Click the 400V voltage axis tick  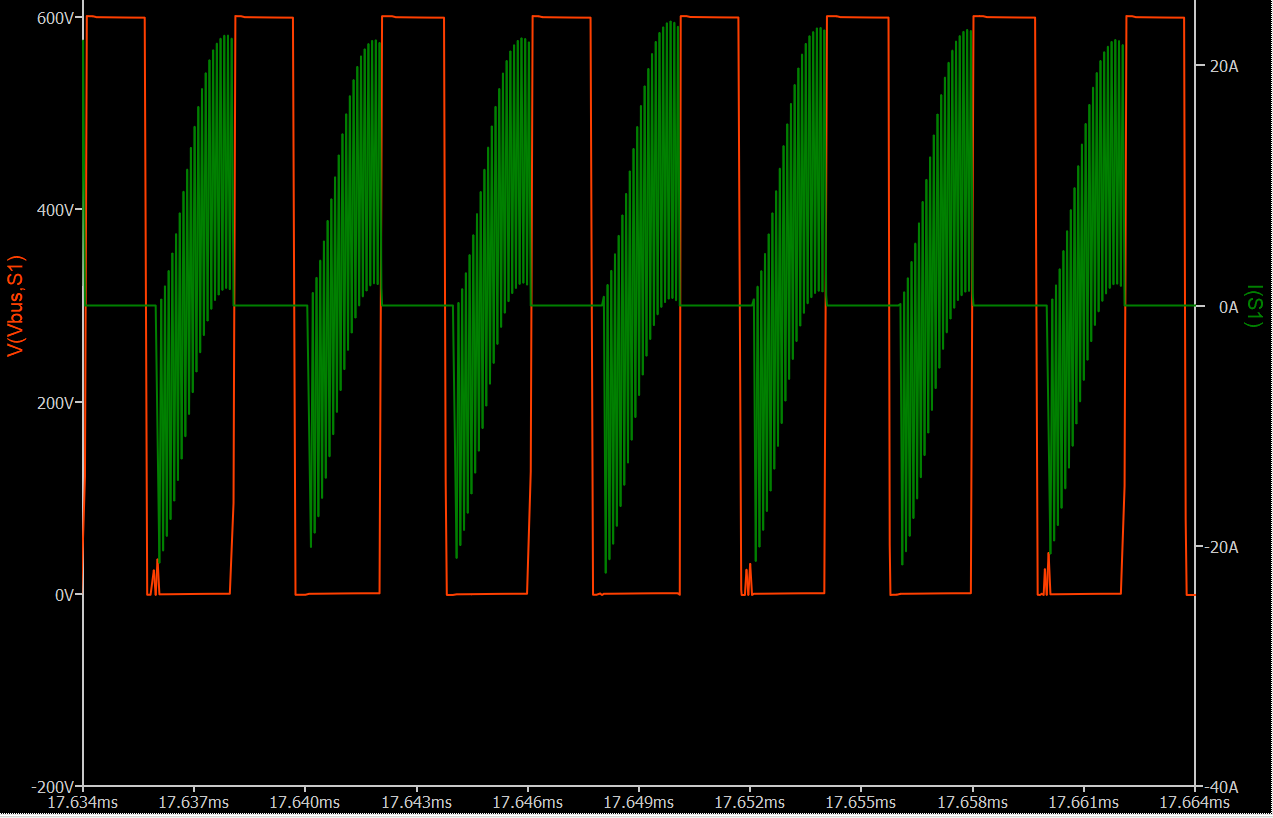click(57, 210)
